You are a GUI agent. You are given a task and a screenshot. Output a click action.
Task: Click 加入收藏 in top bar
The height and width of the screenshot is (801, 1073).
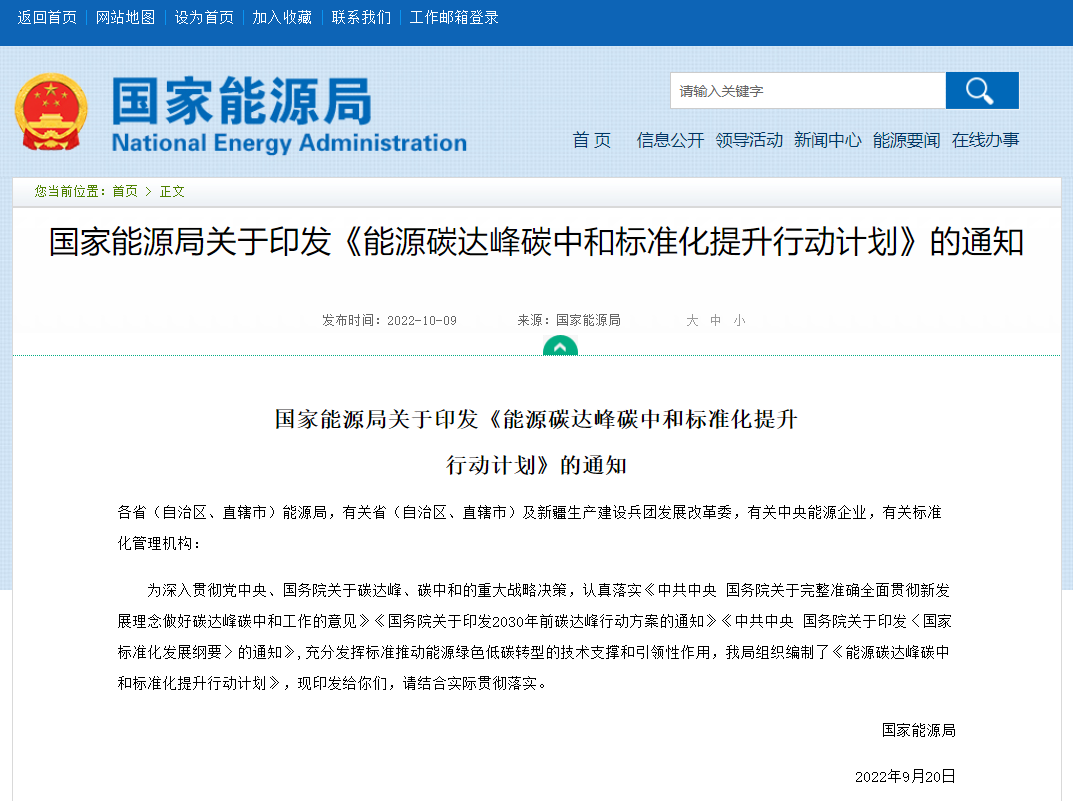point(282,18)
